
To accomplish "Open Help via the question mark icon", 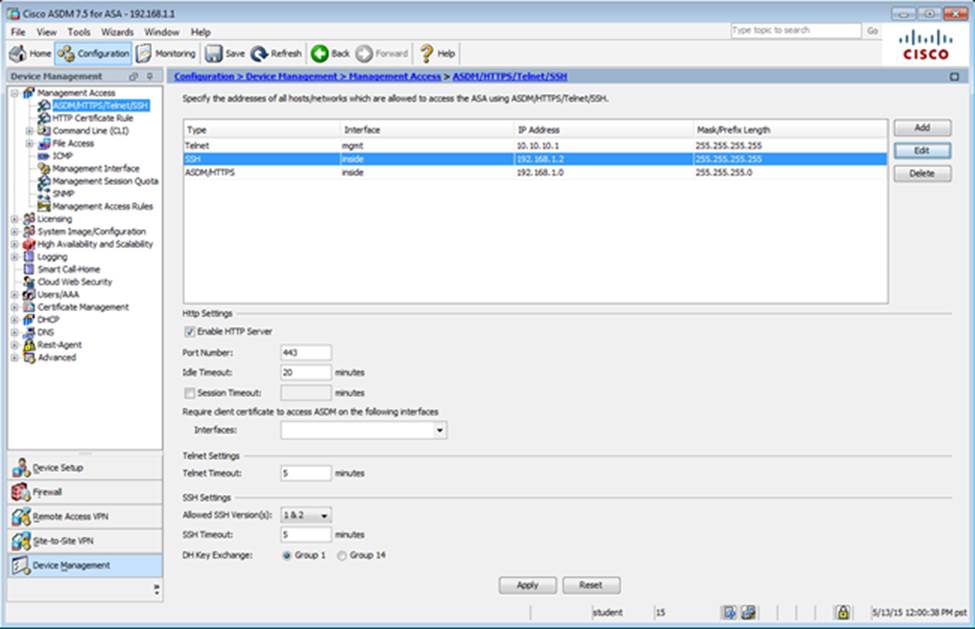I will 426,53.
